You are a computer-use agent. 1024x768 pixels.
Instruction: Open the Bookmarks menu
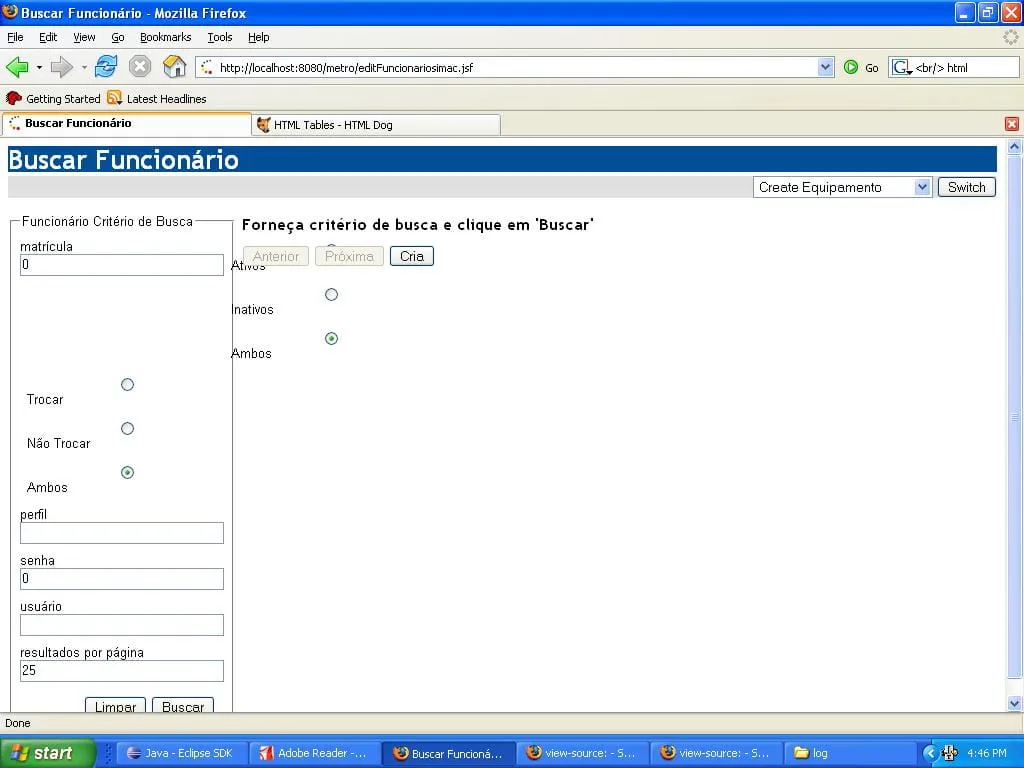[x=165, y=37]
